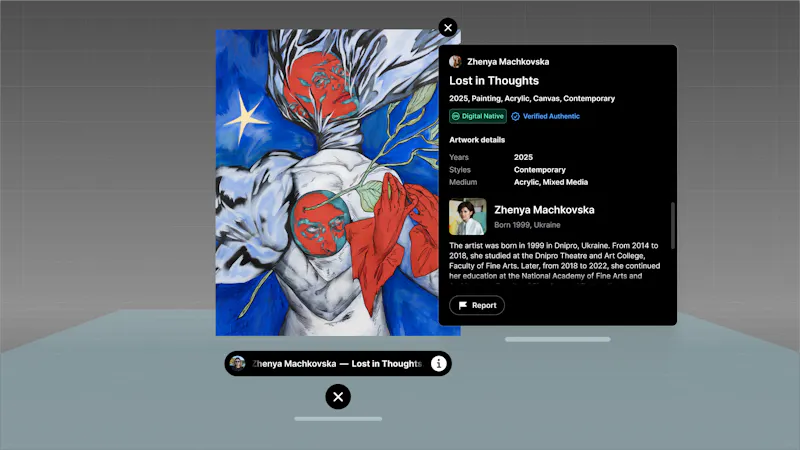
Task: Click the Report button
Action: (477, 305)
